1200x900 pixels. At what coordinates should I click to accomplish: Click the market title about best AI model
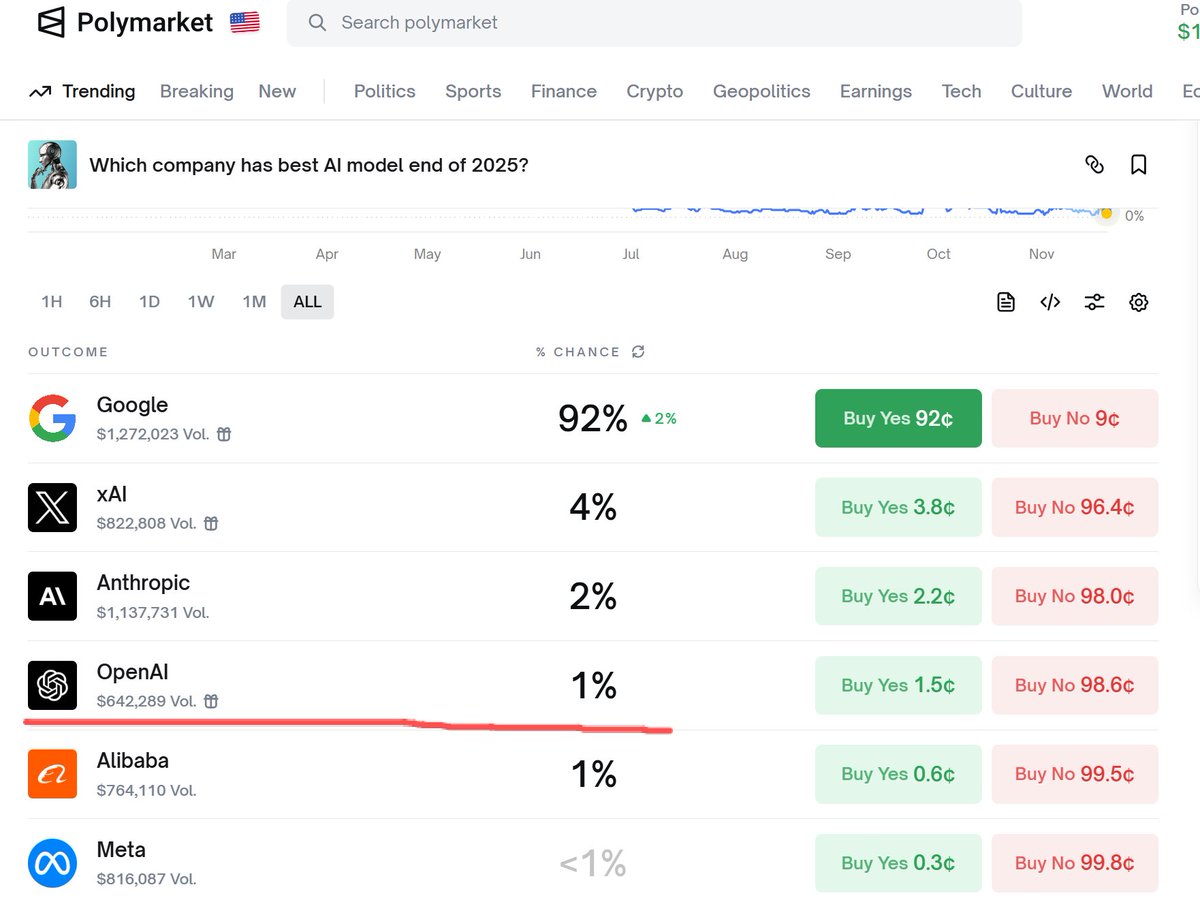[x=309, y=165]
